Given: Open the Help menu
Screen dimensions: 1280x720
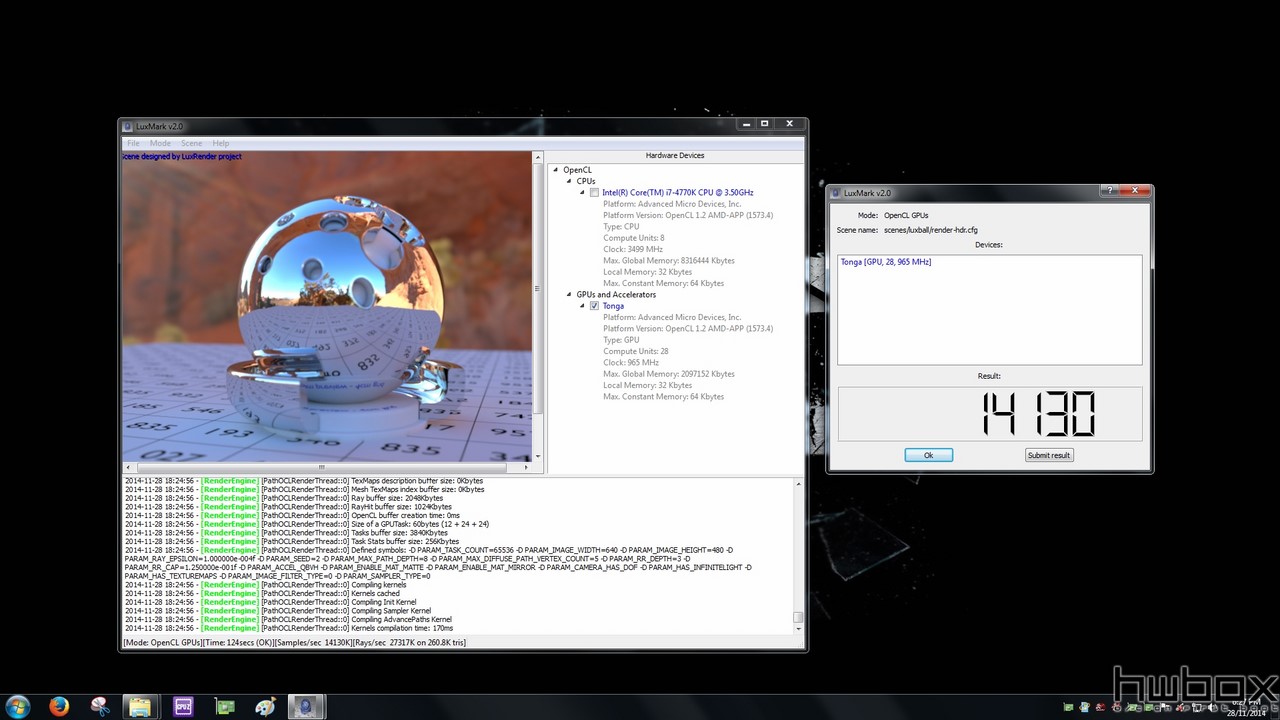Looking at the screenshot, I should 221,143.
